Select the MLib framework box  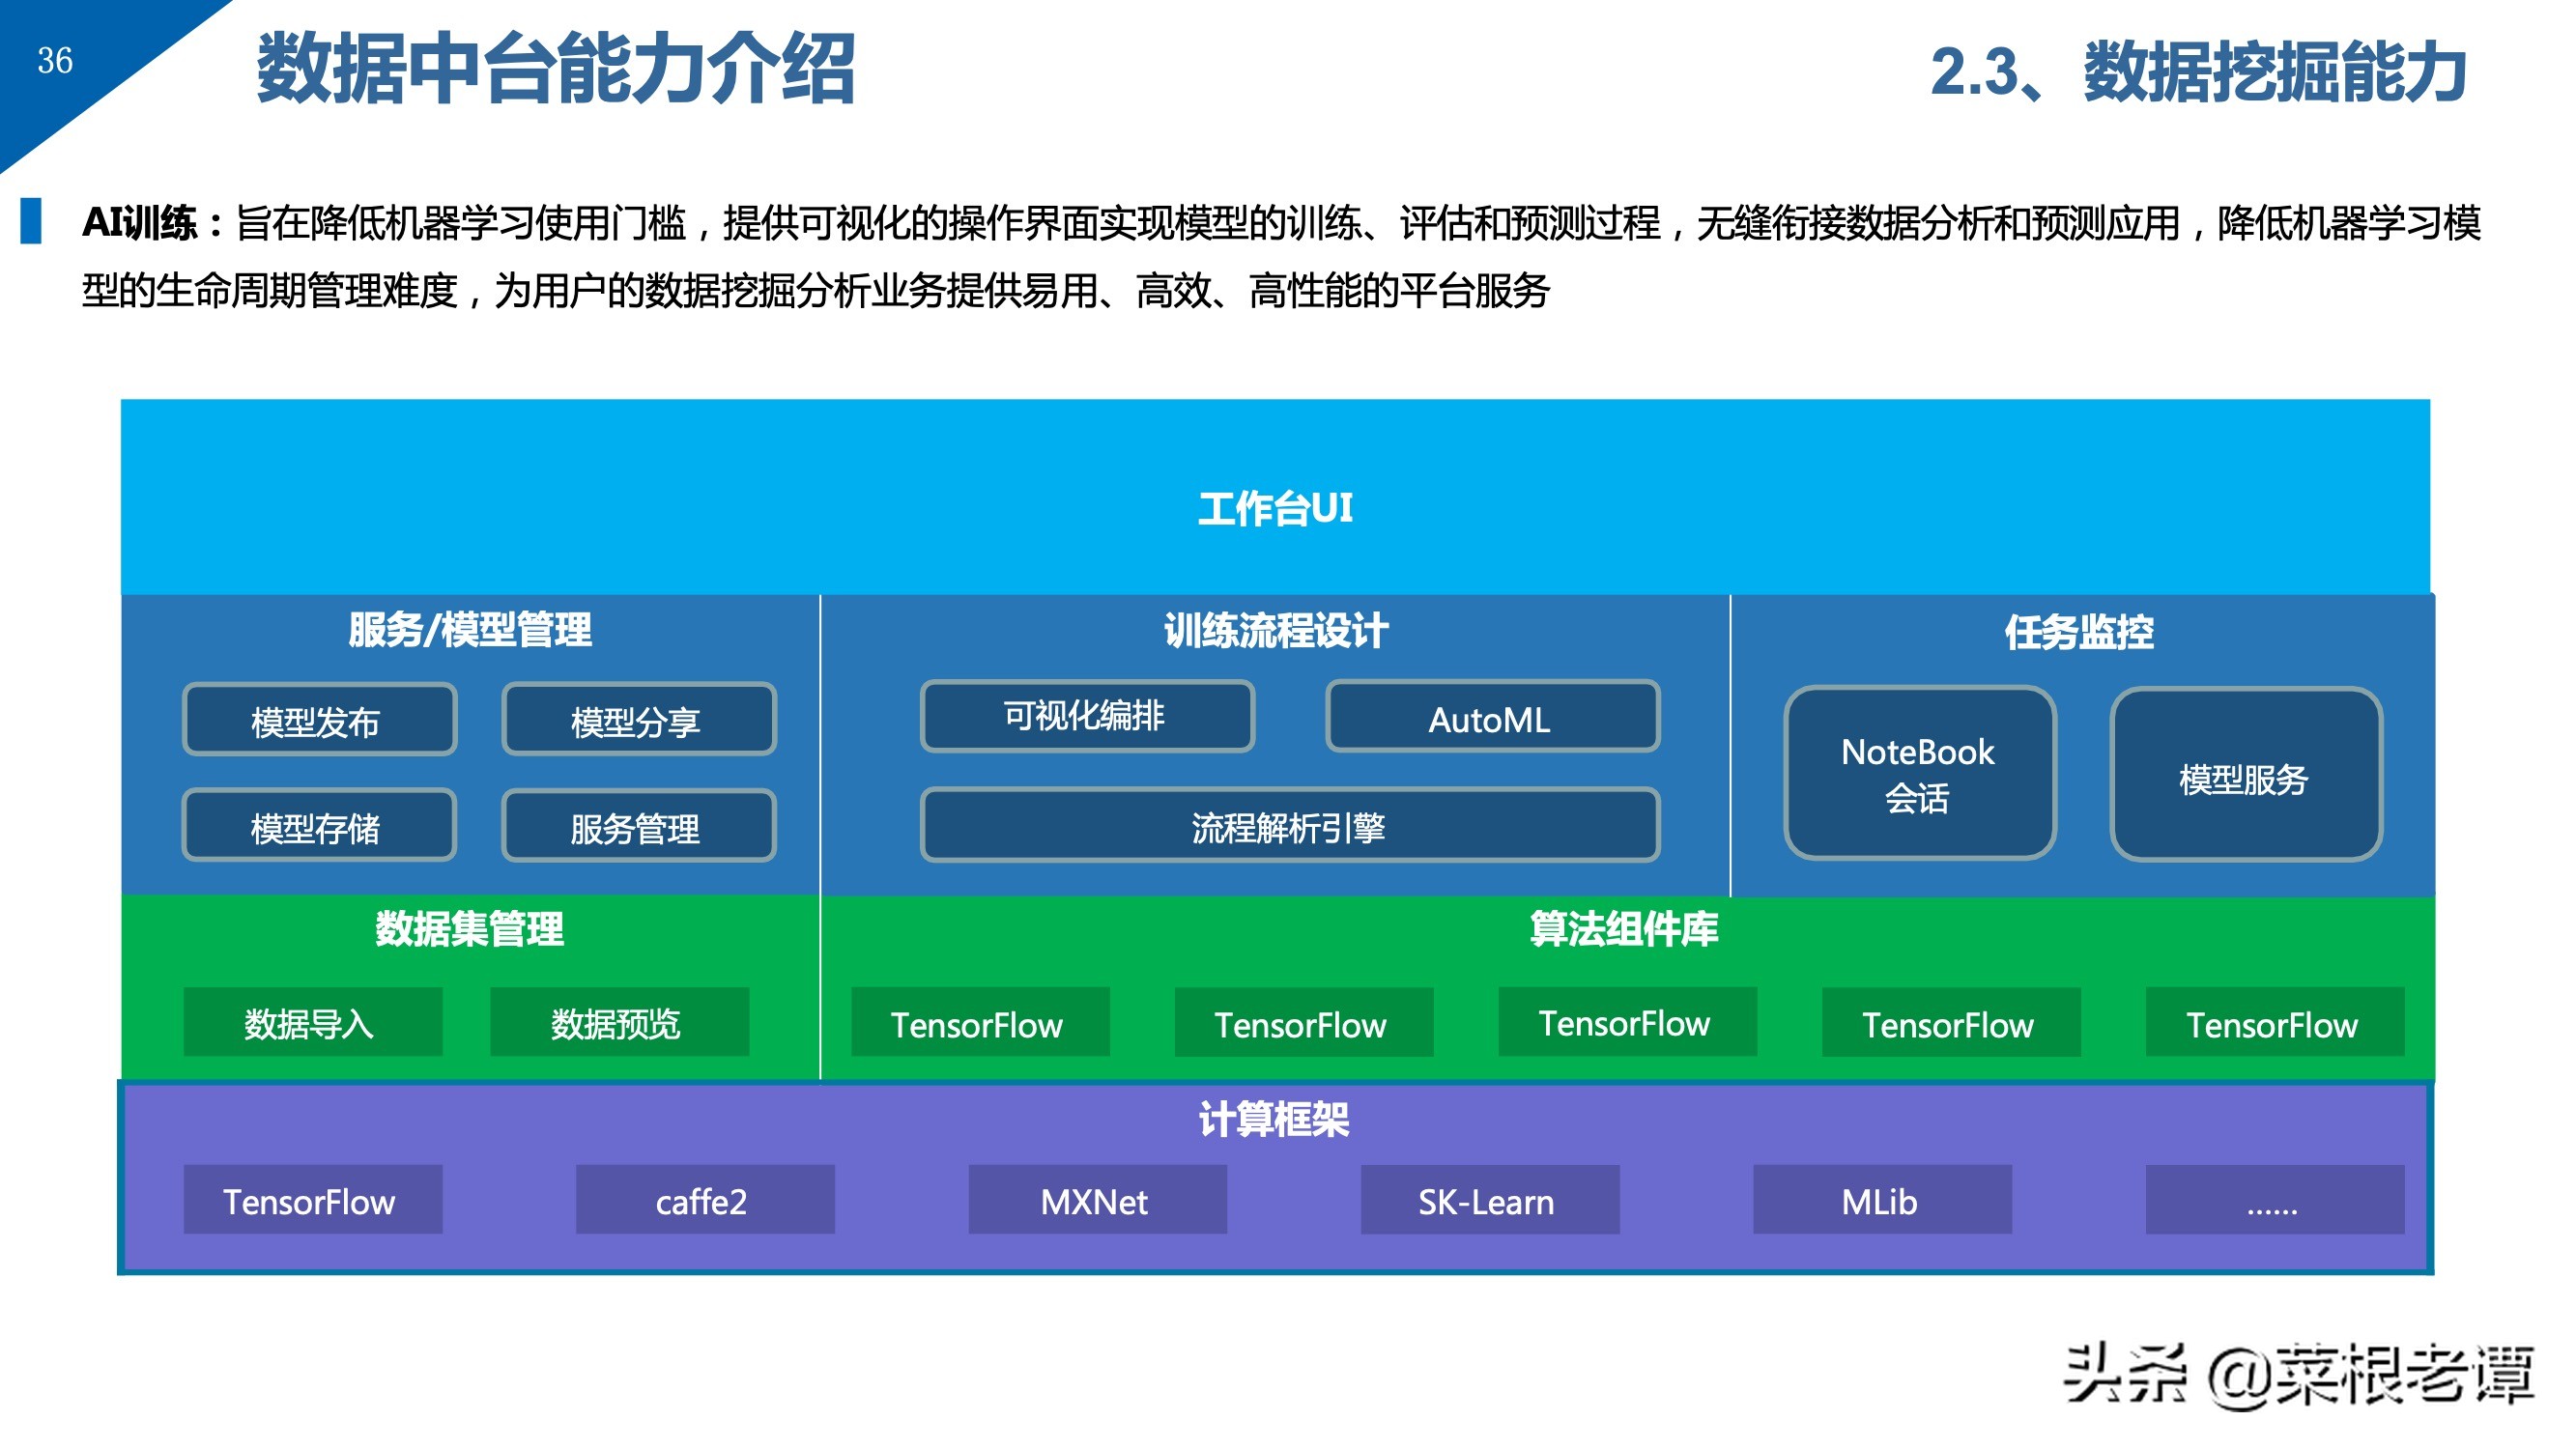click(1881, 1200)
